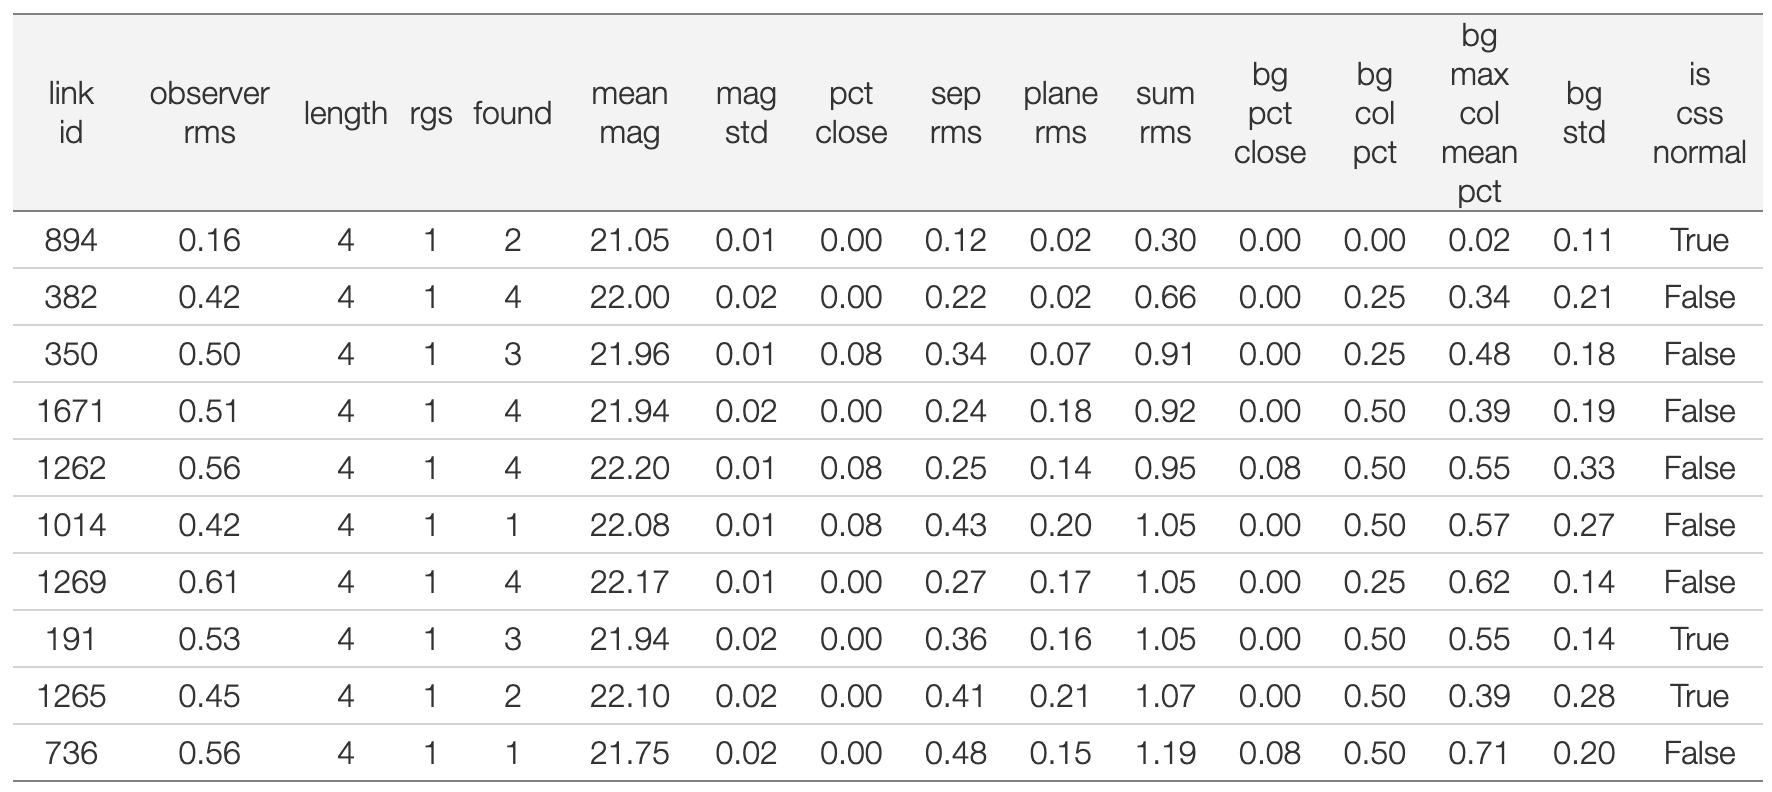Click the "link id" column header
The image size is (1772, 792).
[x=71, y=113]
